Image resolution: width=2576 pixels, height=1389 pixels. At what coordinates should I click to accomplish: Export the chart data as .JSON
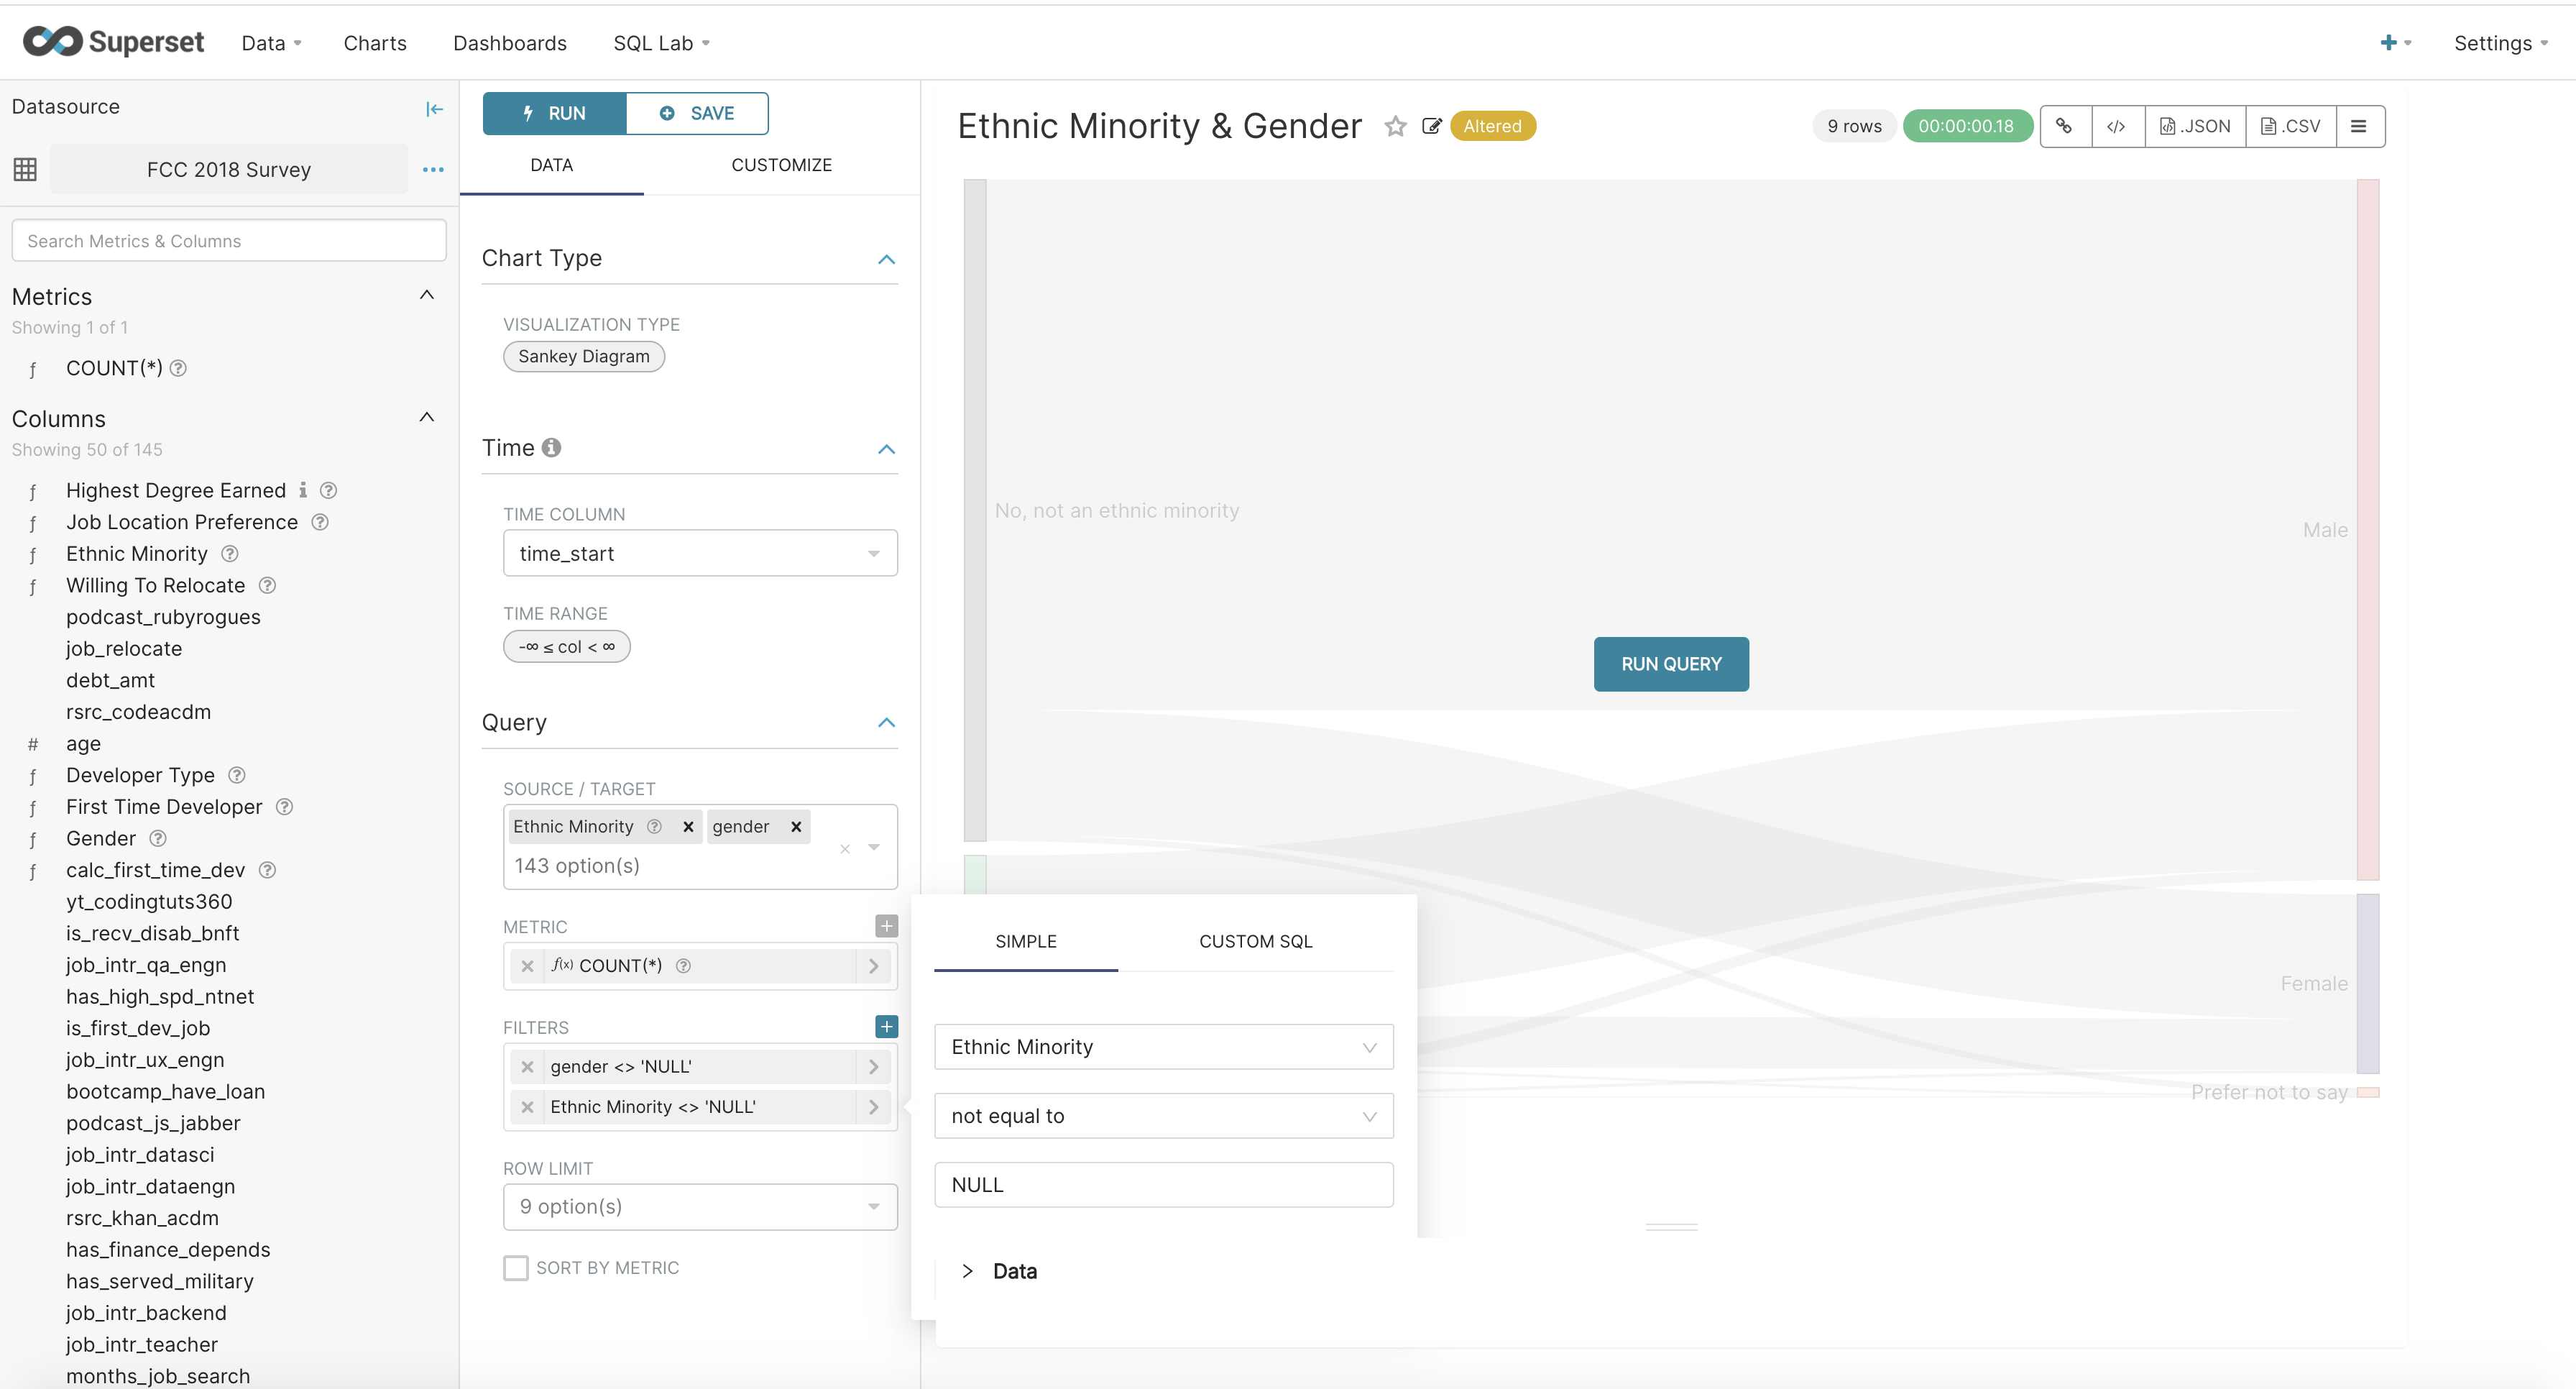point(2195,126)
